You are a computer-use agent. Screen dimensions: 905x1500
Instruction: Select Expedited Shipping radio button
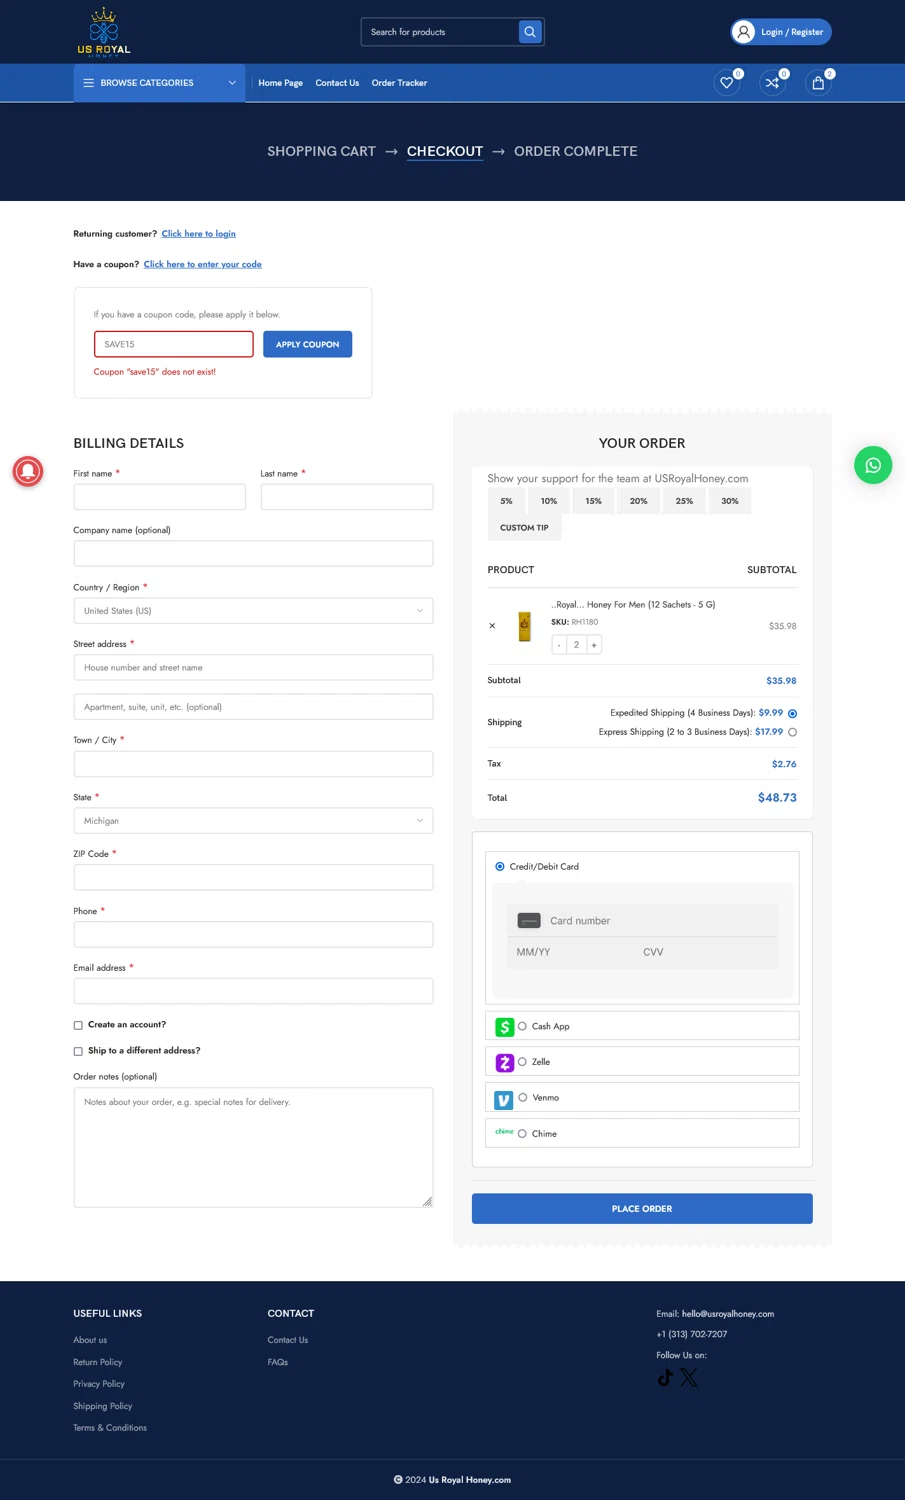792,714
